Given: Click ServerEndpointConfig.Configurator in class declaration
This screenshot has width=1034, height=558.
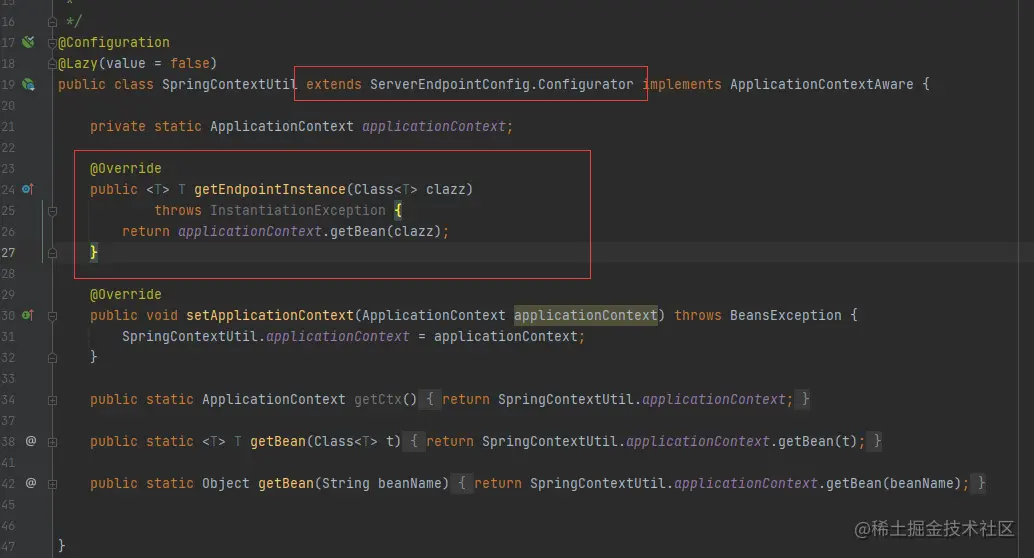Looking at the screenshot, I should coord(501,84).
